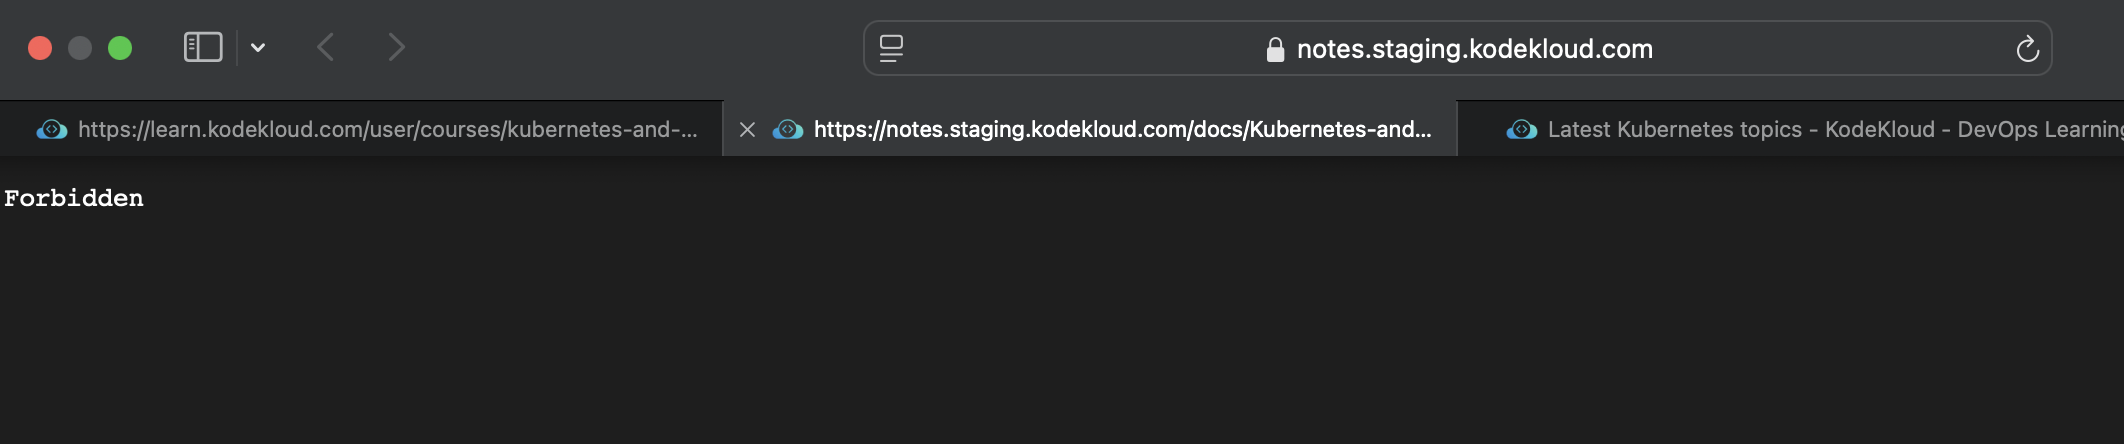Close the notes.staging.kodekloud.com tab
Viewport: 2124px width, 444px height.
[x=747, y=129]
